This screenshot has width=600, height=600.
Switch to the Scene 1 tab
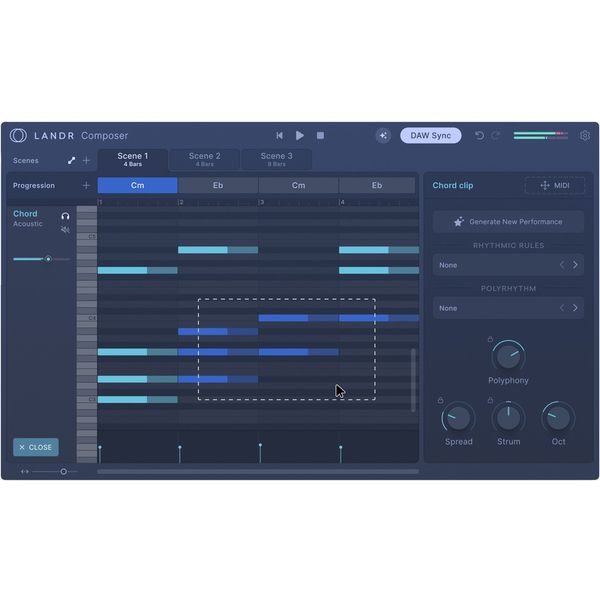[x=132, y=160]
